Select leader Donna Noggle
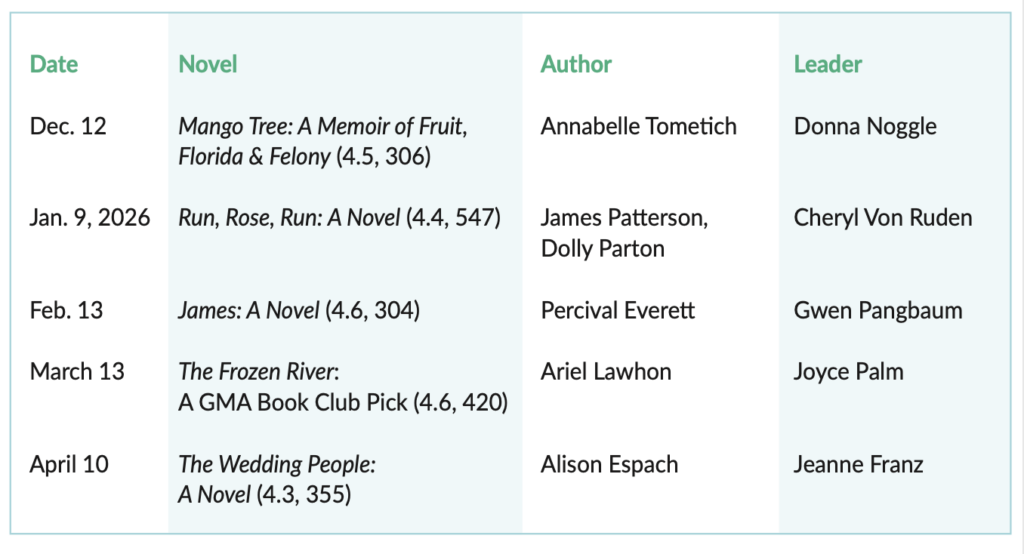Image resolution: width=1024 pixels, height=554 pixels. point(865,127)
